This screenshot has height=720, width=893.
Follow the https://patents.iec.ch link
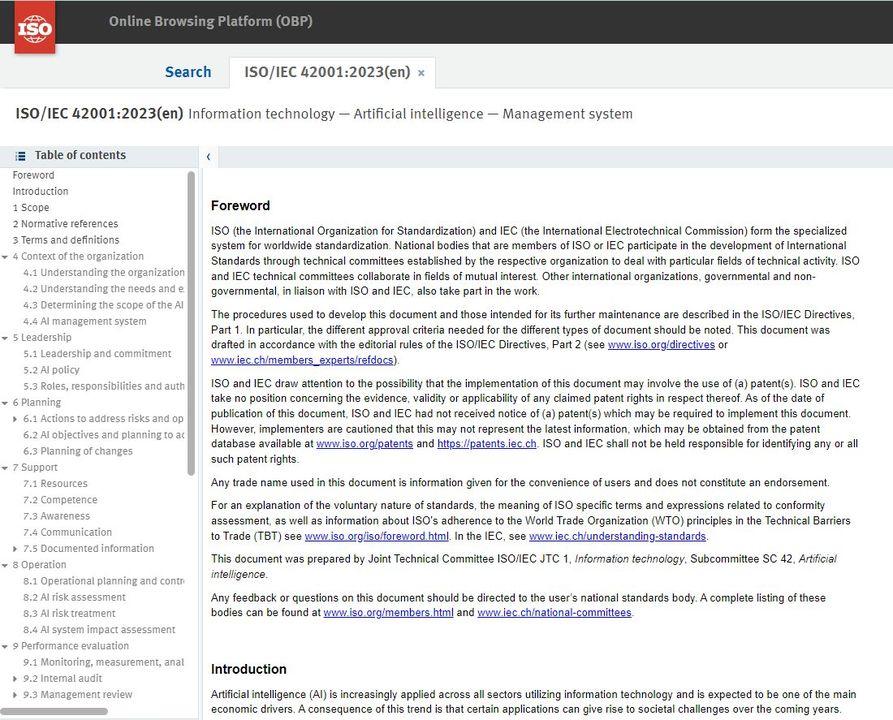point(487,444)
